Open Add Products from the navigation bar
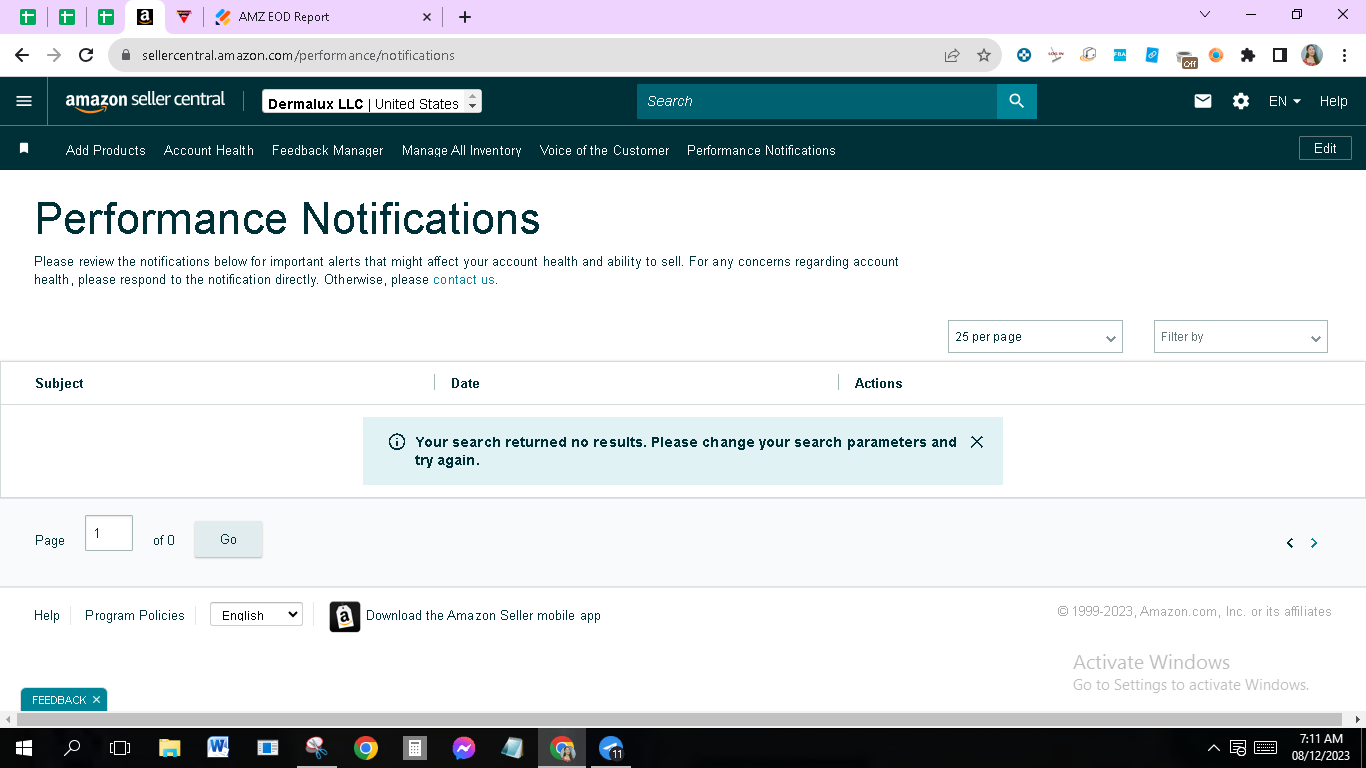 (106, 150)
